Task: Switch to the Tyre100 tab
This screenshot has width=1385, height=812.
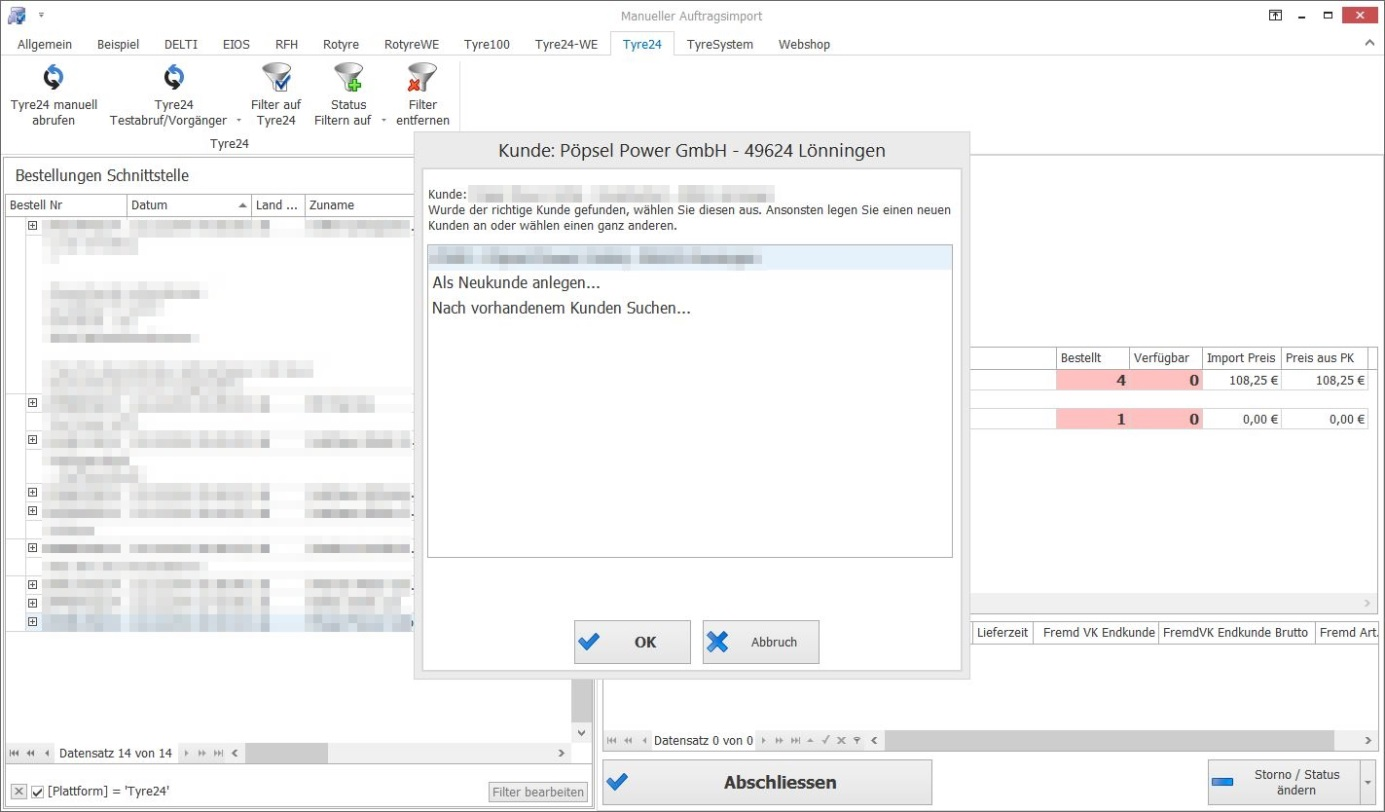Action: pos(487,44)
